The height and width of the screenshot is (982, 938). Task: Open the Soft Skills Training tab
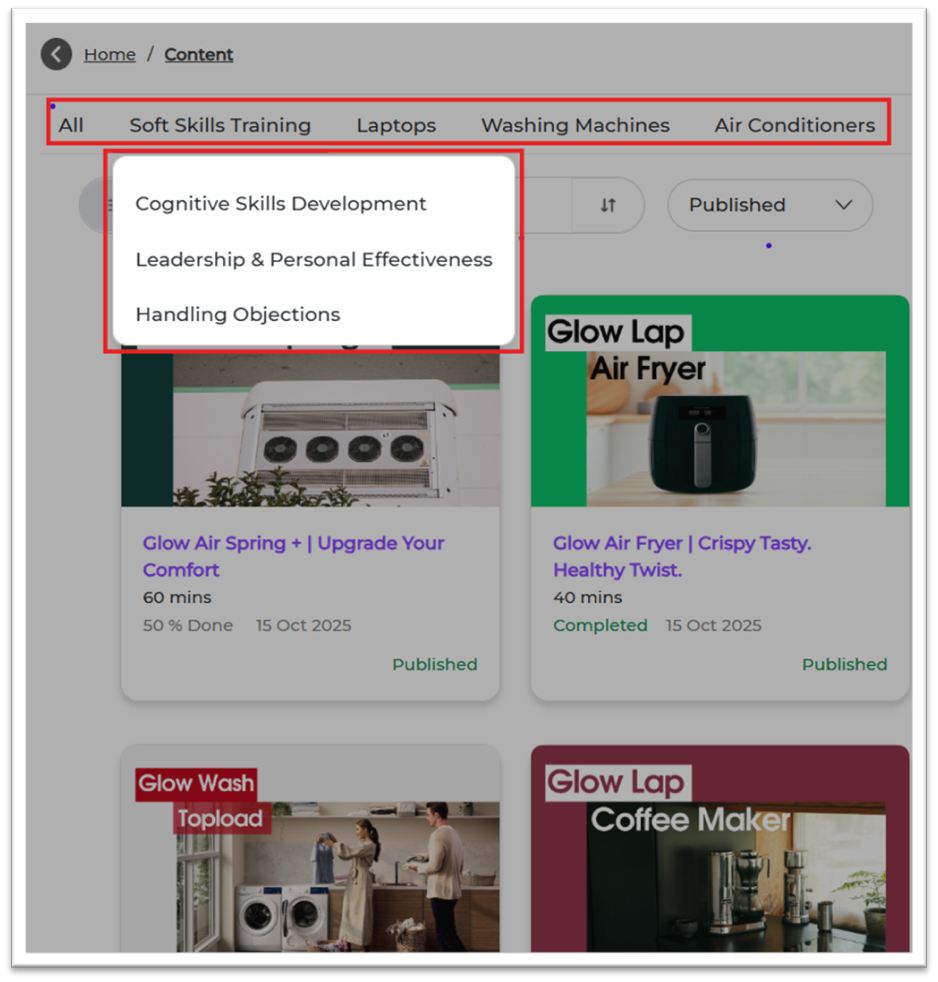[220, 125]
